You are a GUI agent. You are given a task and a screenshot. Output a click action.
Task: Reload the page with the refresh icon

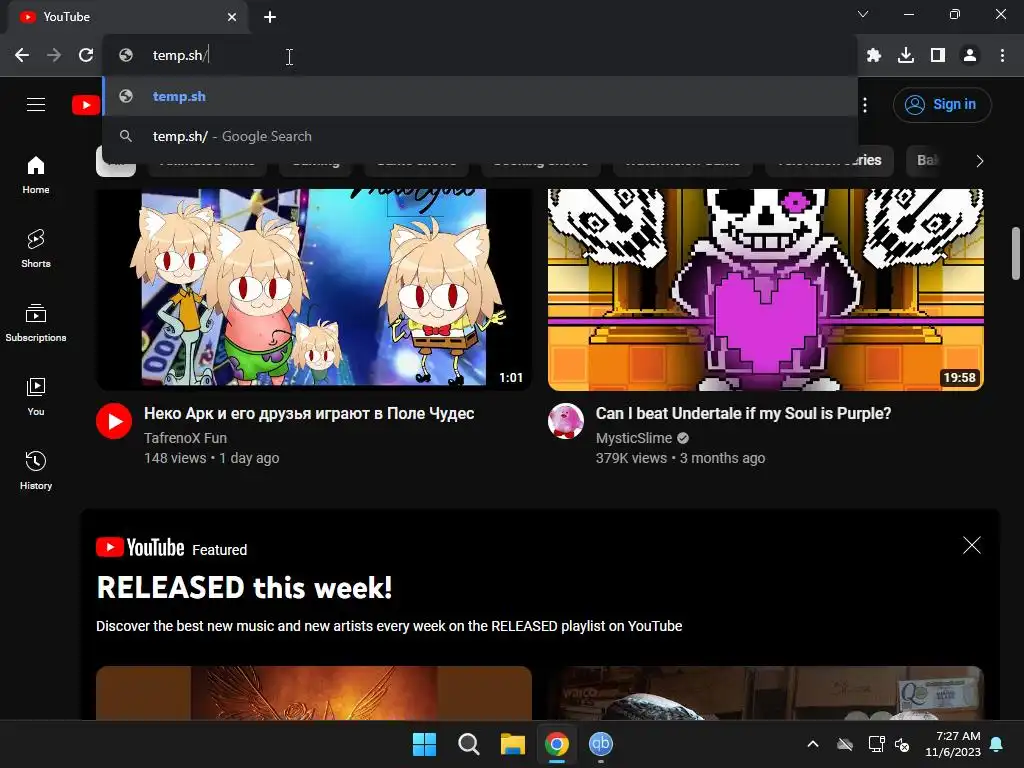click(x=86, y=56)
